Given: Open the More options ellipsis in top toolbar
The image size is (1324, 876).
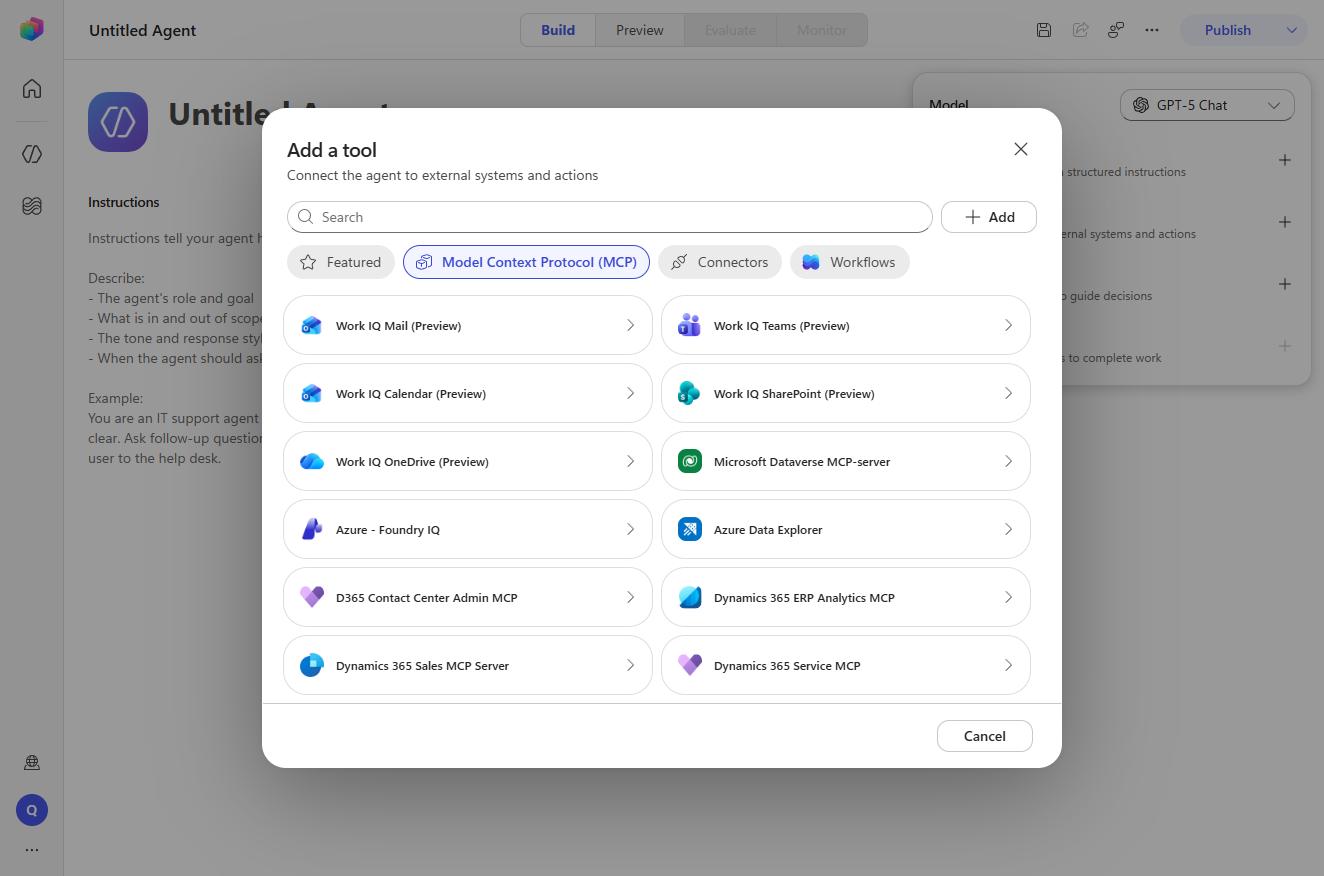Looking at the screenshot, I should click(x=1152, y=30).
